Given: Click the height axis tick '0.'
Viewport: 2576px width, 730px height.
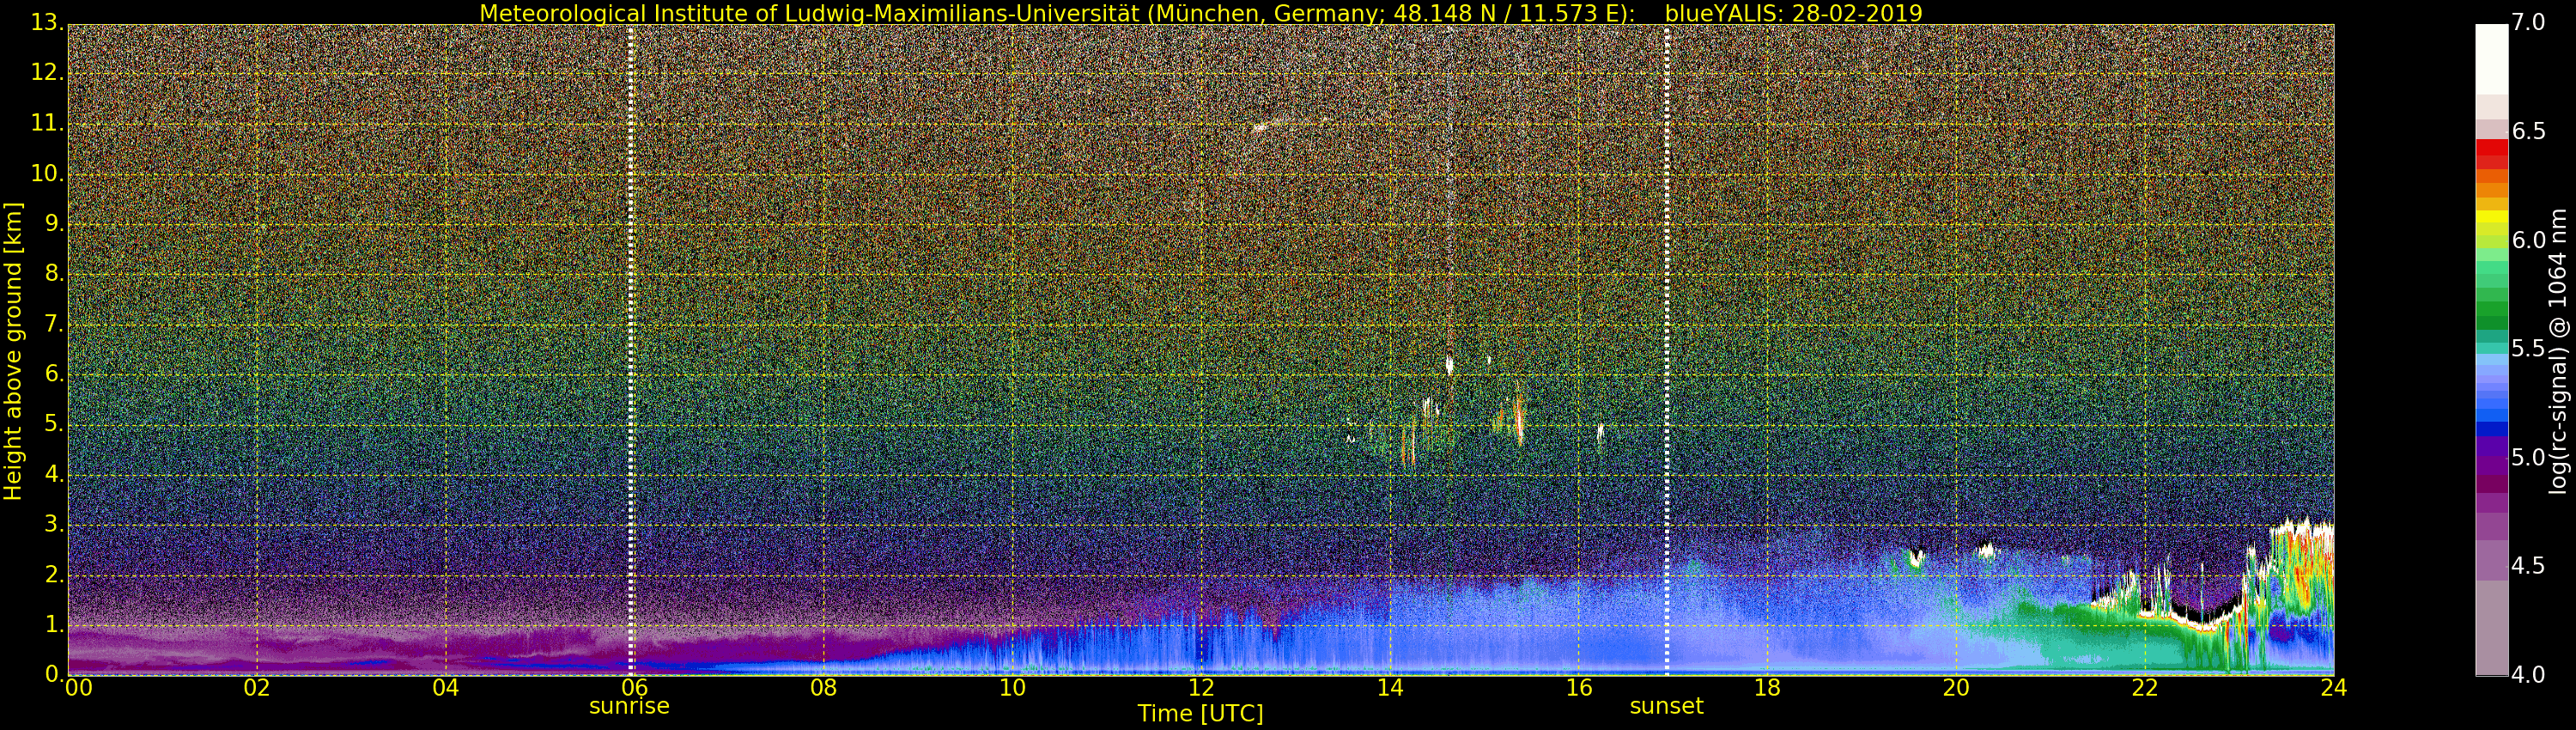Looking at the screenshot, I should [x=54, y=674].
